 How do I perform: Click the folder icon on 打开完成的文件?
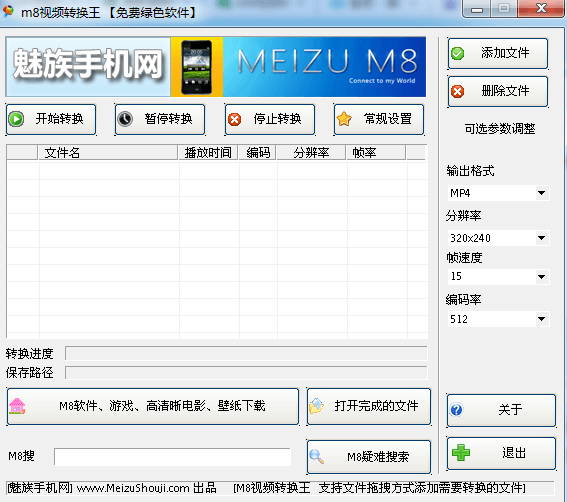point(316,406)
